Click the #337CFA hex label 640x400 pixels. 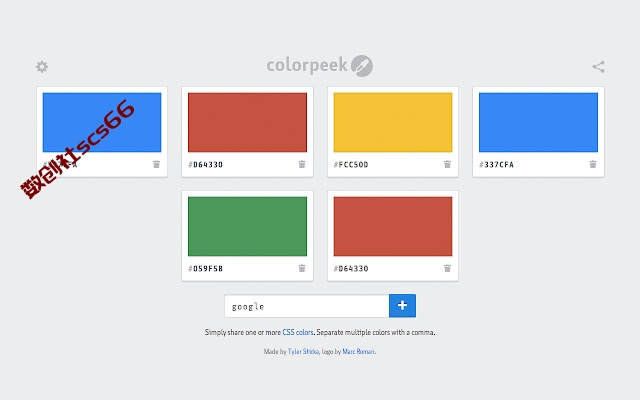click(x=496, y=164)
